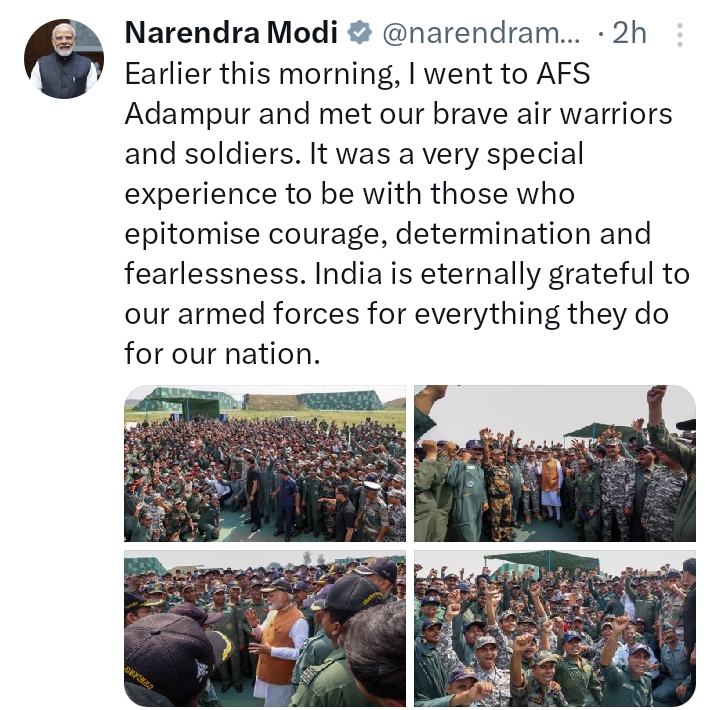Image resolution: width=720 pixels, height=710 pixels.
Task: Click the phrase 'brave air warriors'
Action: tap(552, 114)
